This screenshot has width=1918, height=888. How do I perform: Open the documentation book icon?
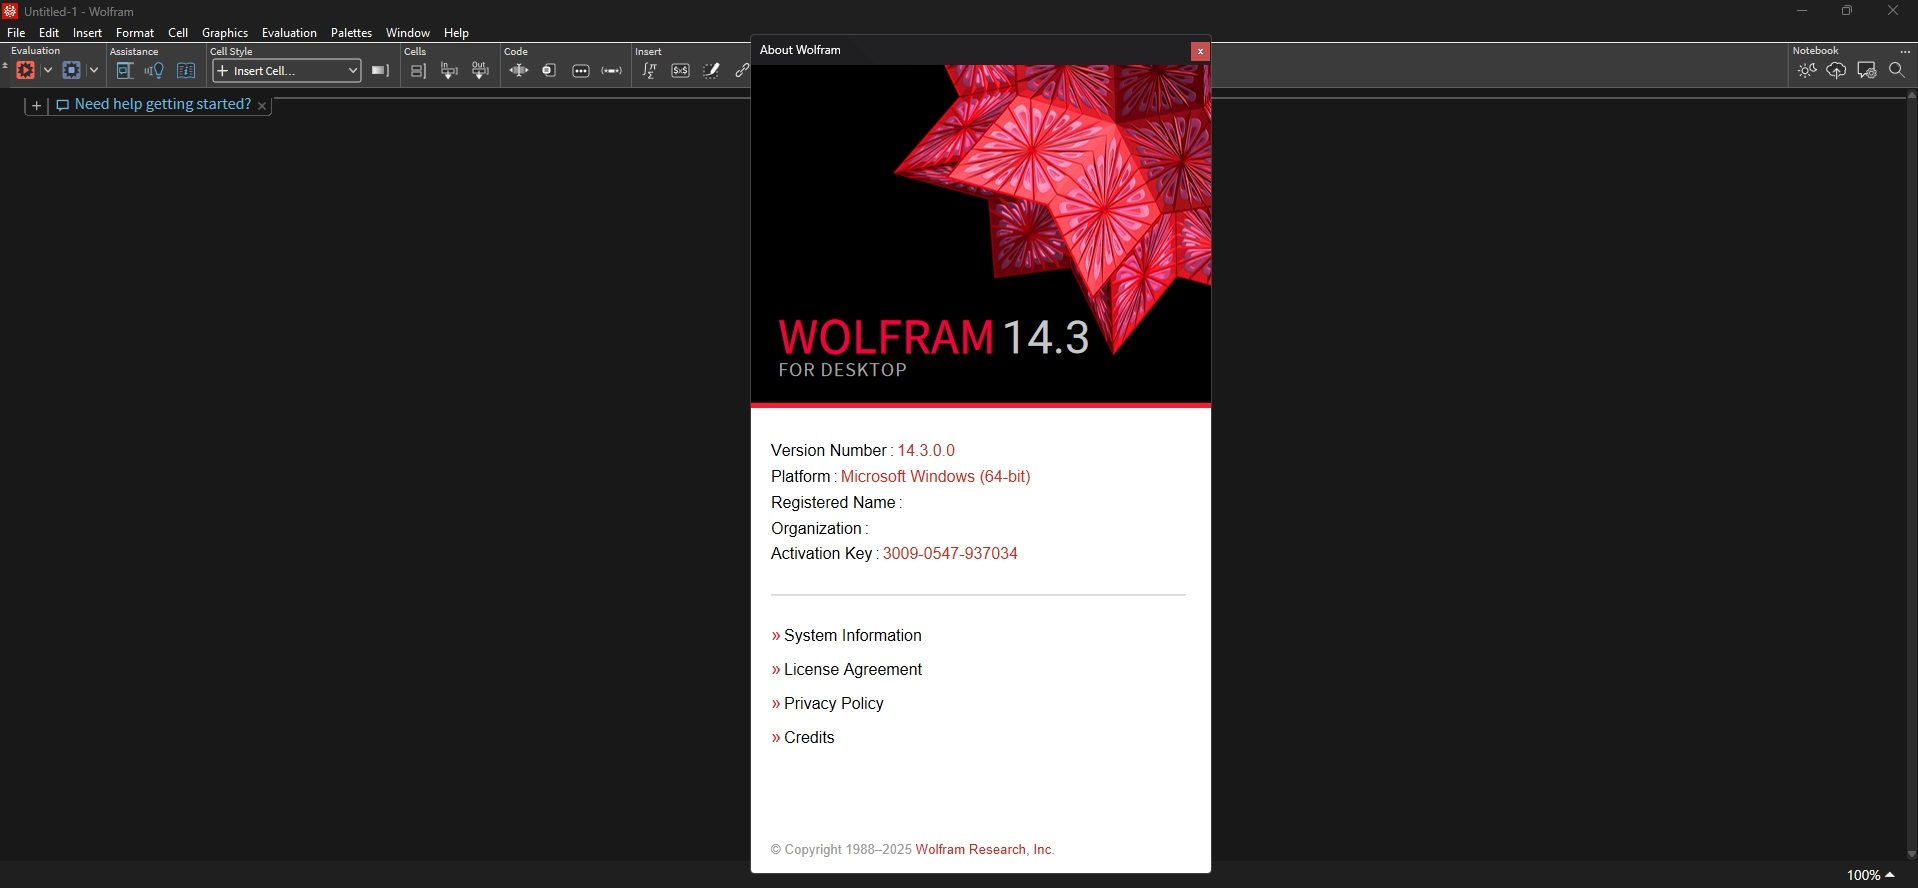pos(186,71)
